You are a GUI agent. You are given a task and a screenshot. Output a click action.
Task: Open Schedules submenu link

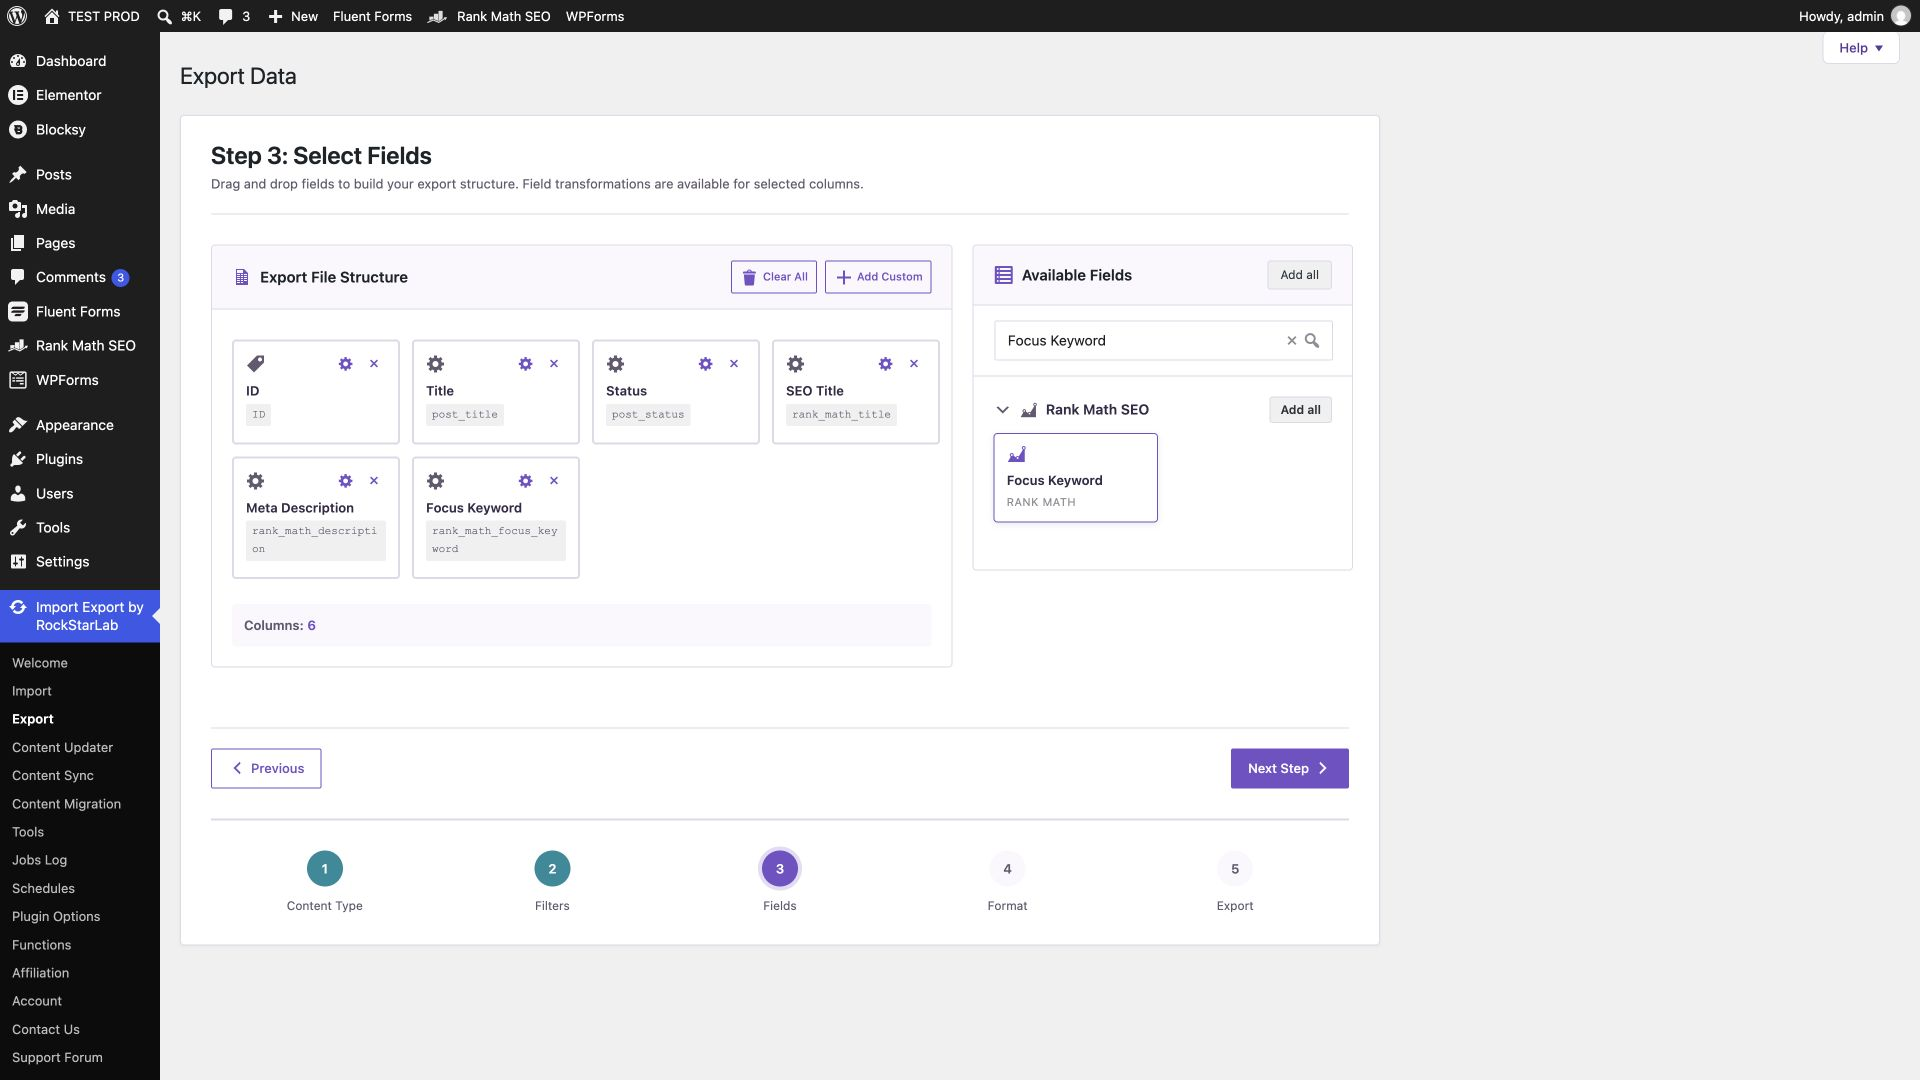coord(43,888)
